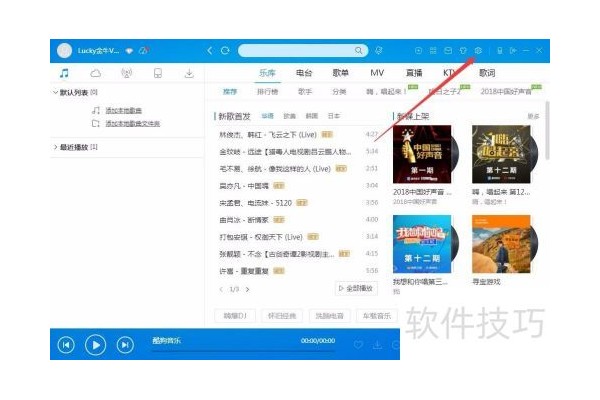Click the 怀旧经典 tag button
Viewport: 600px width, 400px height.
click(x=282, y=316)
